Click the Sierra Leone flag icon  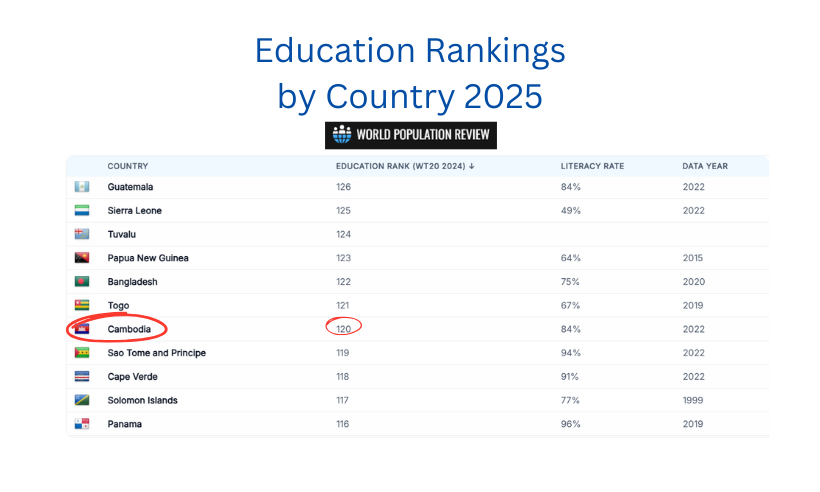click(x=82, y=210)
